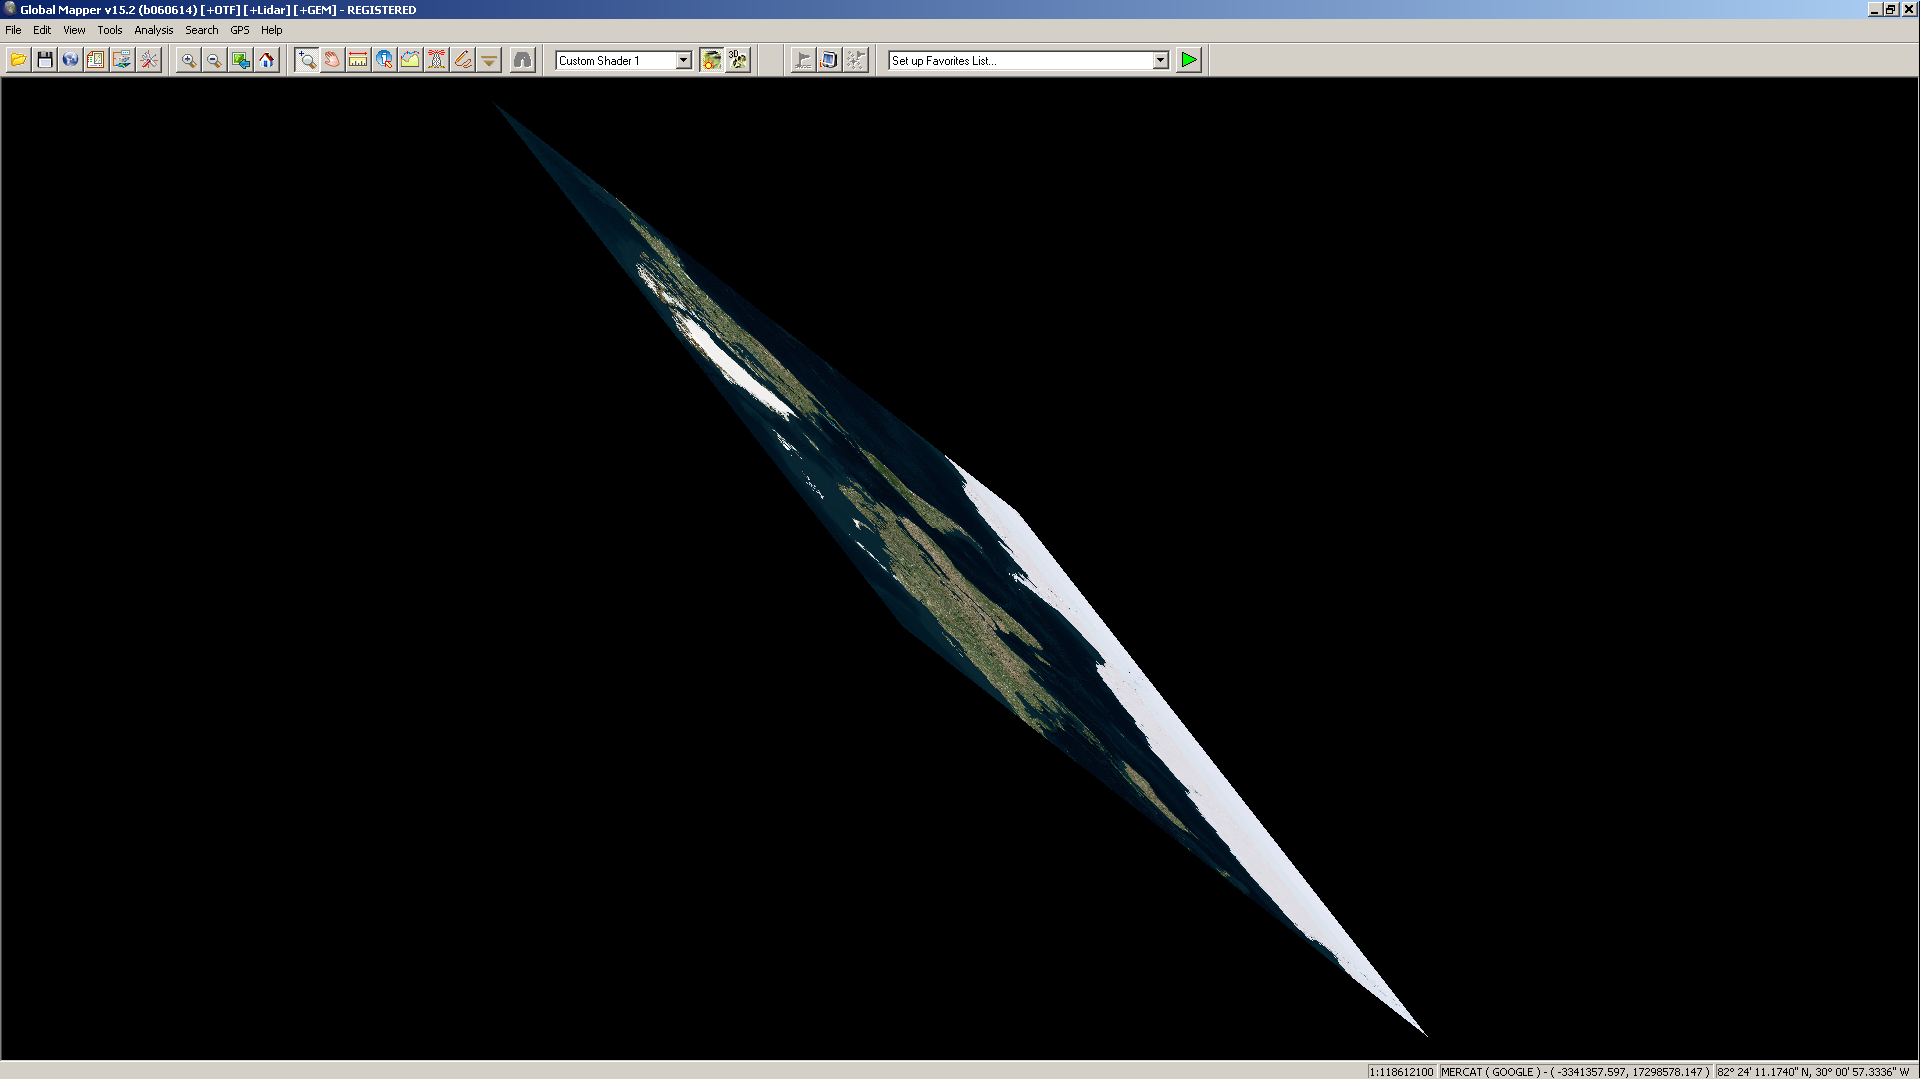Open the Configuration tools icon
This screenshot has height=1080, width=1920.
[x=149, y=60]
